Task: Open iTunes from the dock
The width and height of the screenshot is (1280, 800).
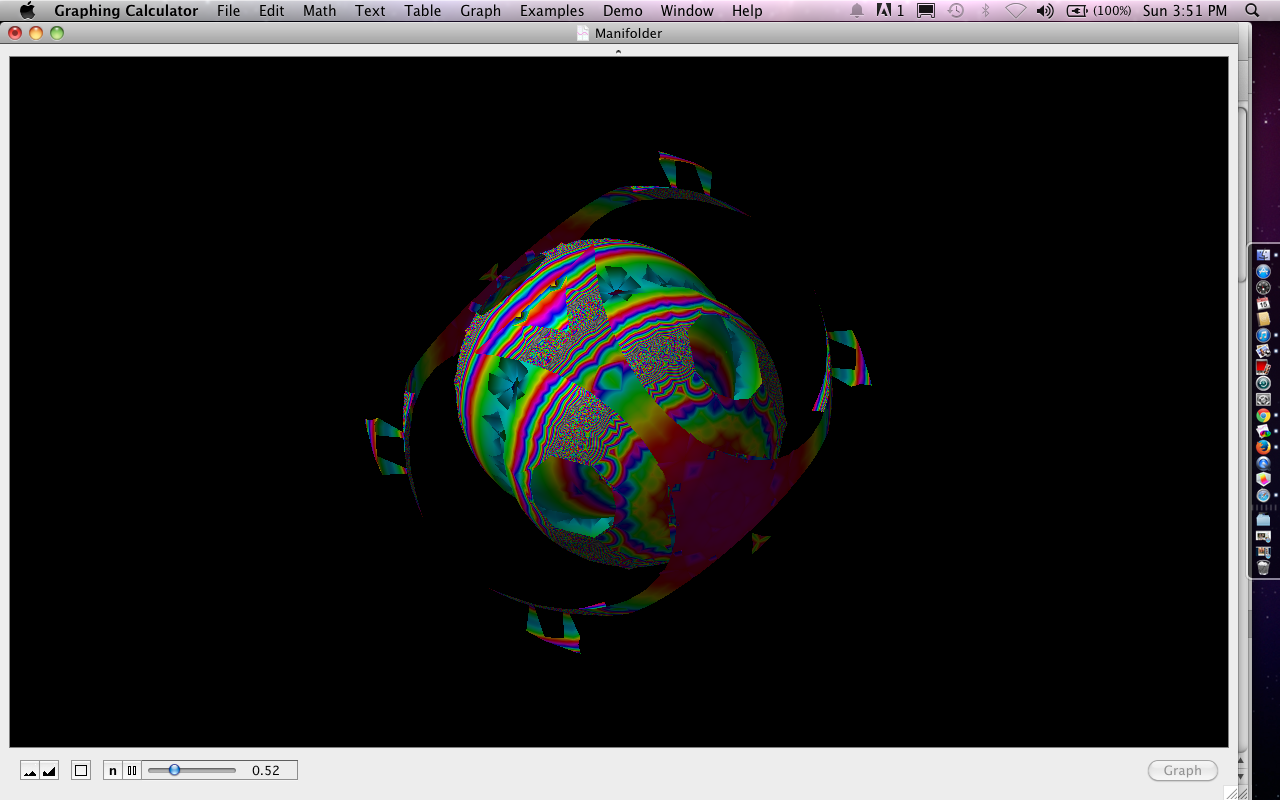Action: [1263, 335]
